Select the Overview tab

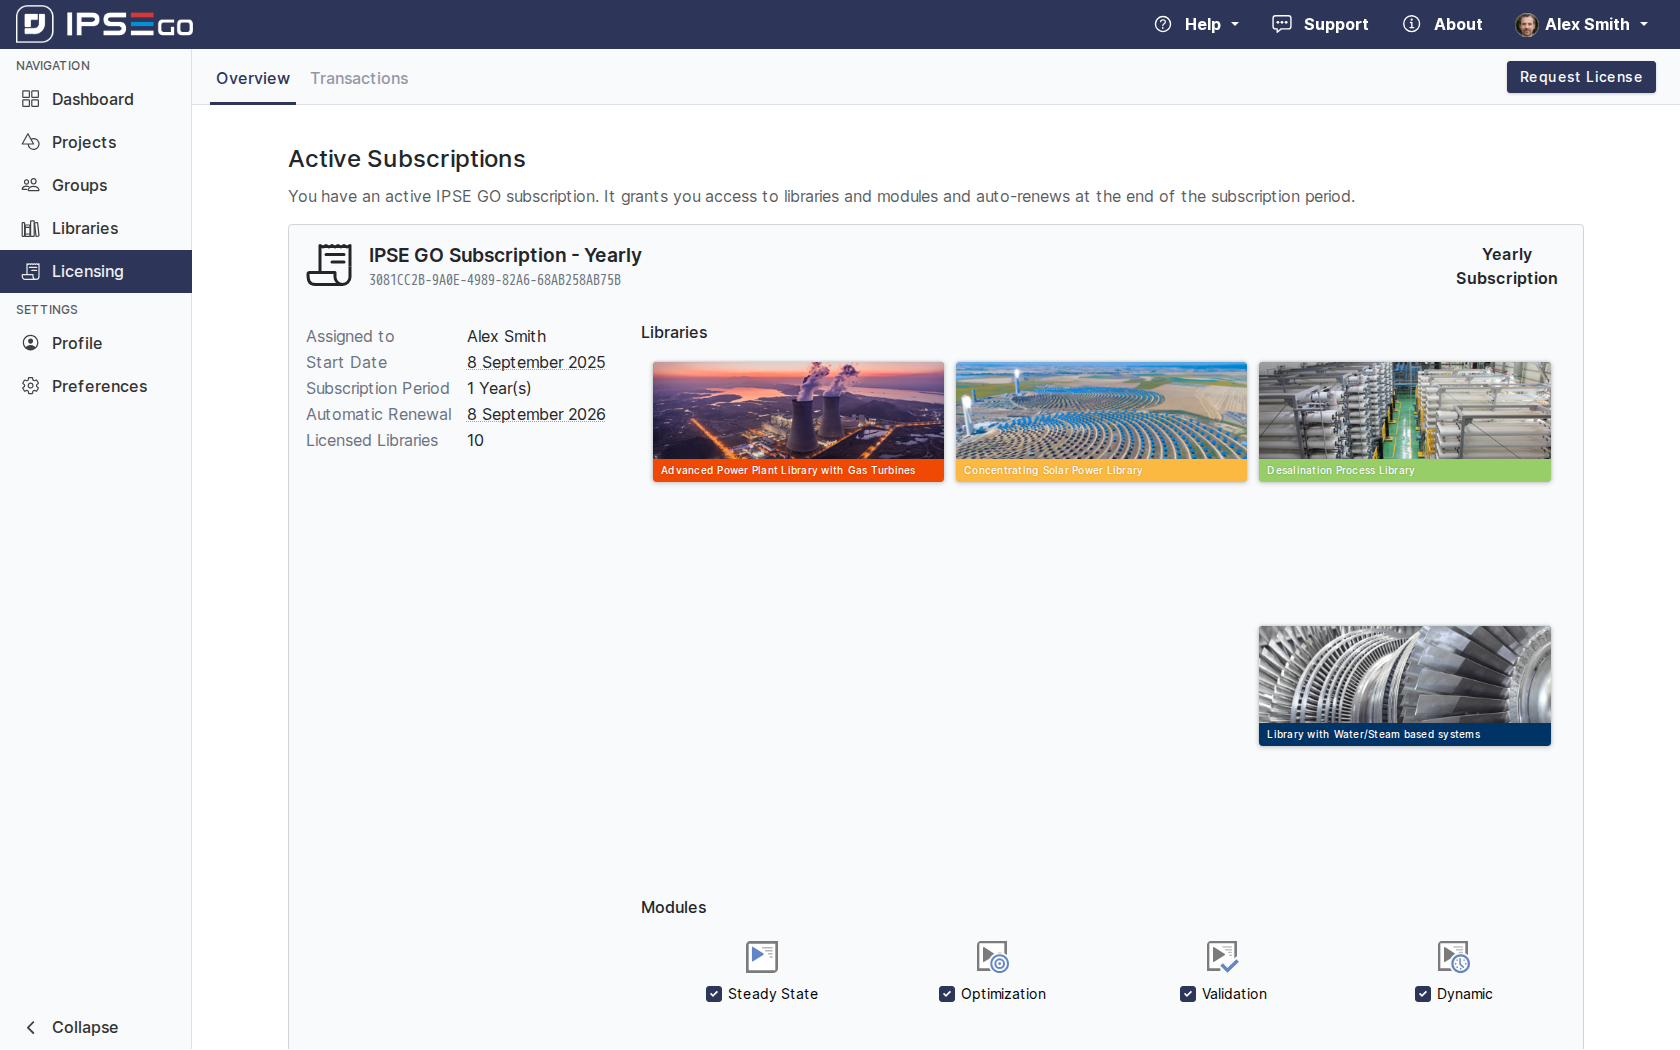coord(253,78)
